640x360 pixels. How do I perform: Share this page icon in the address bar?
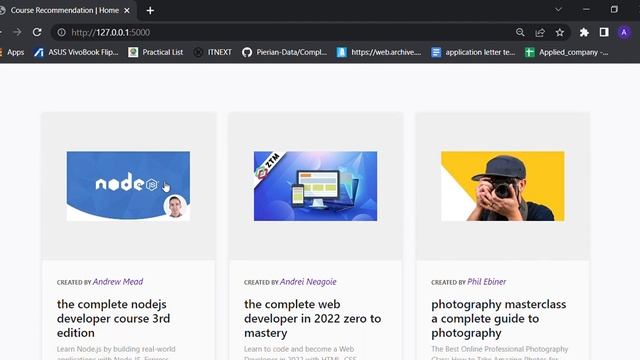540,32
